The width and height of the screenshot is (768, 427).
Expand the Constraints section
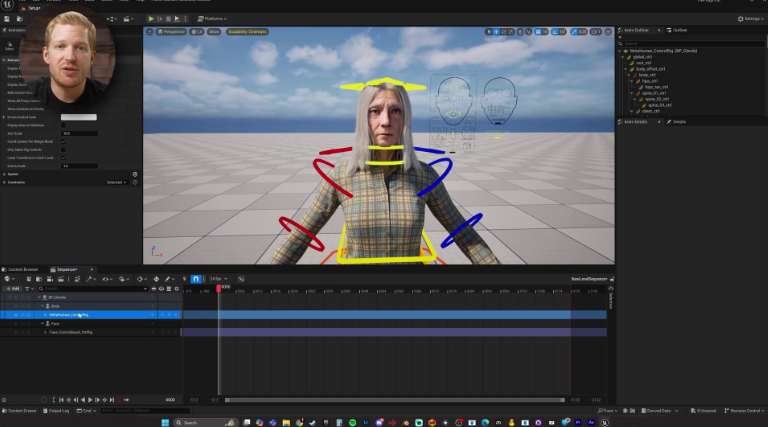4,182
